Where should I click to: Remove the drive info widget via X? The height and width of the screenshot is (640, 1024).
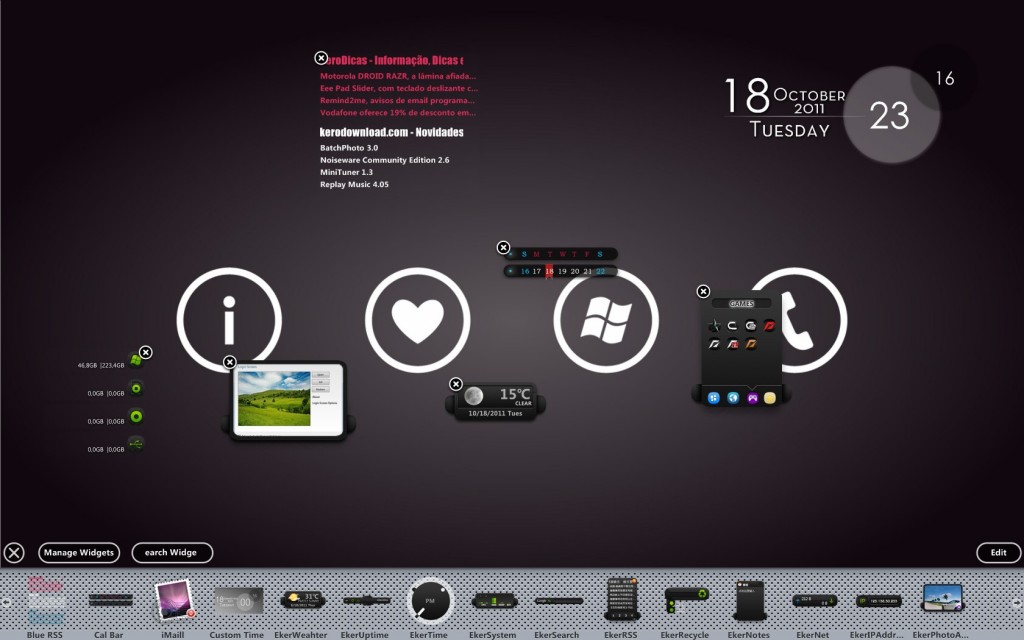tap(146, 353)
